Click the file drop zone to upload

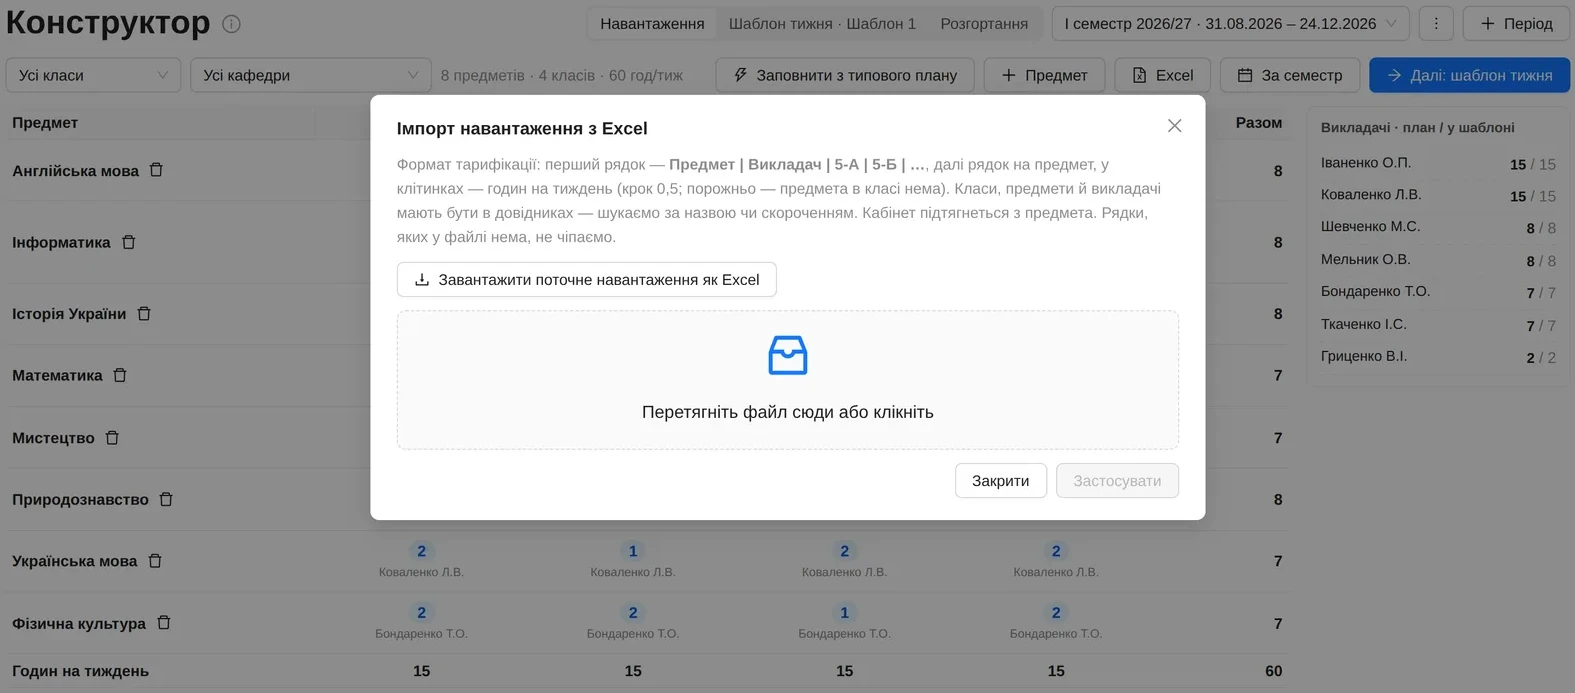point(788,380)
